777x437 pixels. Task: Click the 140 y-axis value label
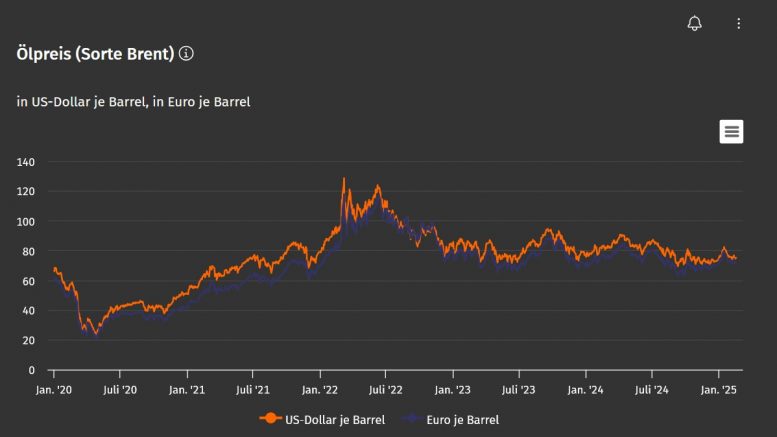26,161
